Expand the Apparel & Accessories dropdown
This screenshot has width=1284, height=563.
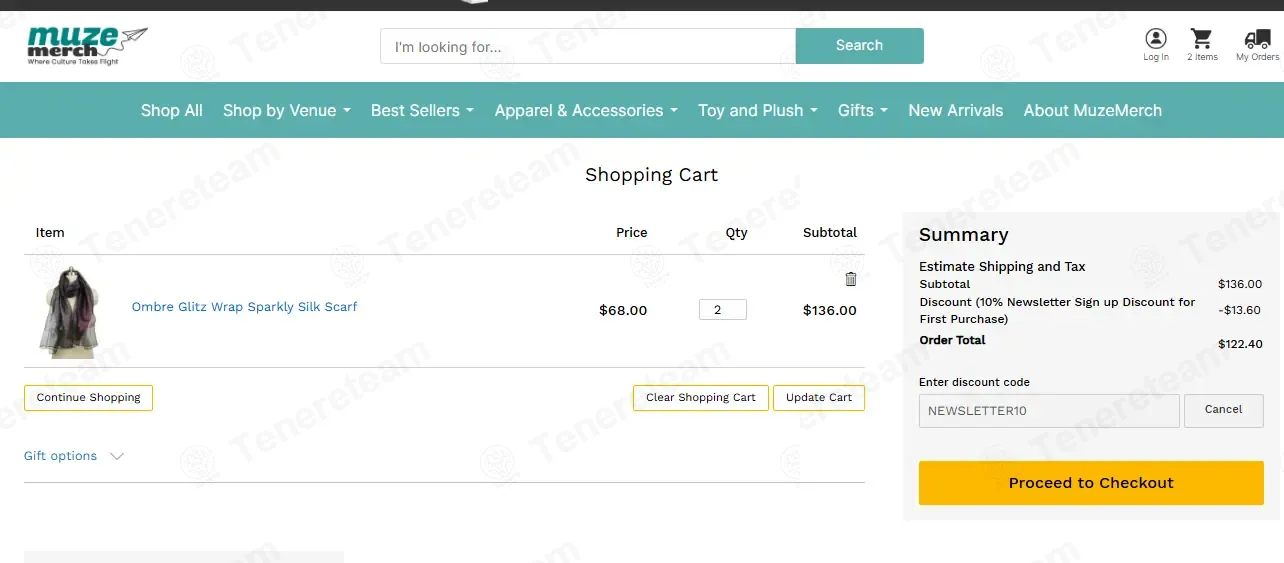586,110
